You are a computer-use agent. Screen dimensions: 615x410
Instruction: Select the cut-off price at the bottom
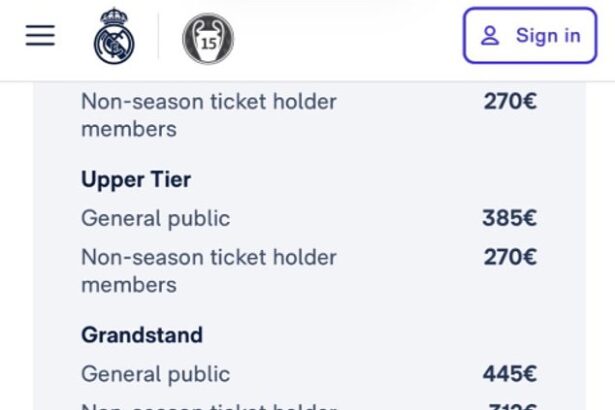pyautogui.click(x=509, y=405)
